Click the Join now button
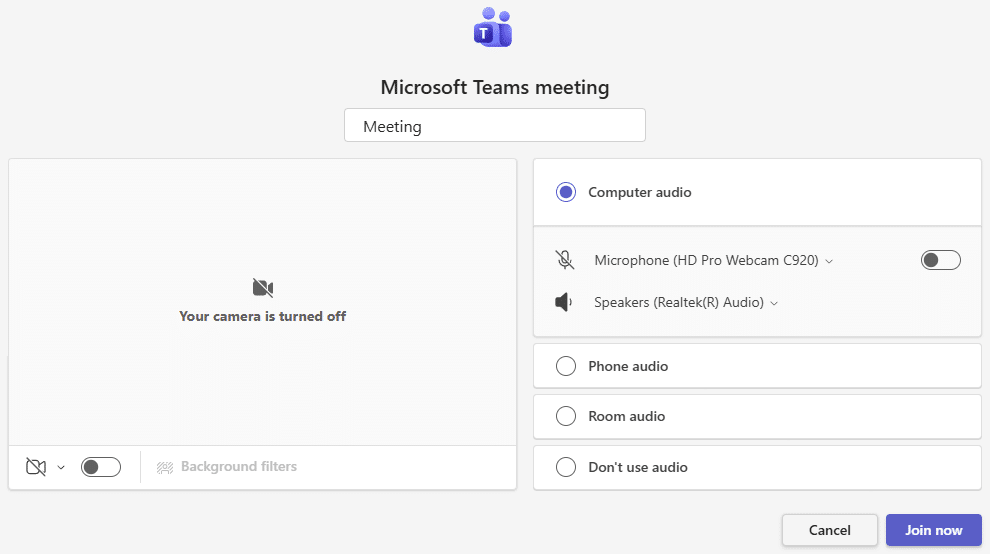This screenshot has height=554, width=990. coord(934,530)
